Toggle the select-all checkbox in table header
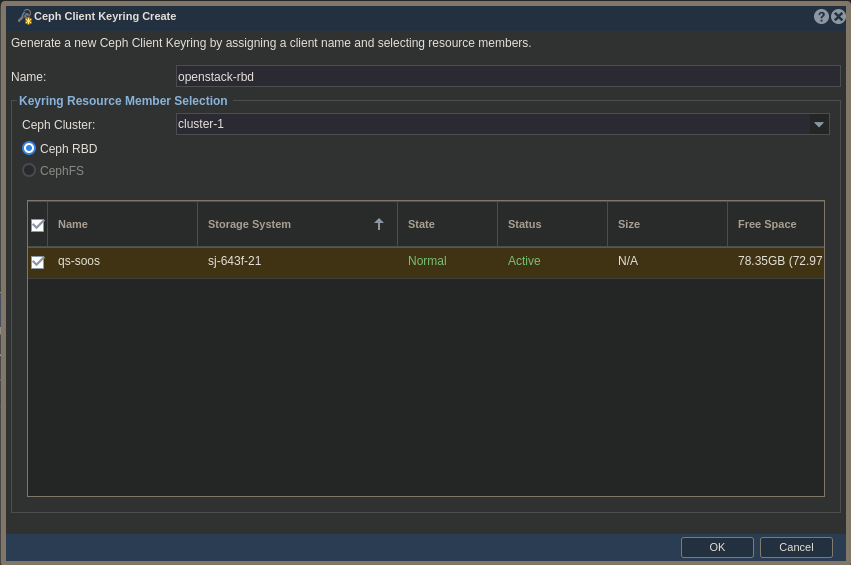This screenshot has height=565, width=851. pyautogui.click(x=38, y=225)
